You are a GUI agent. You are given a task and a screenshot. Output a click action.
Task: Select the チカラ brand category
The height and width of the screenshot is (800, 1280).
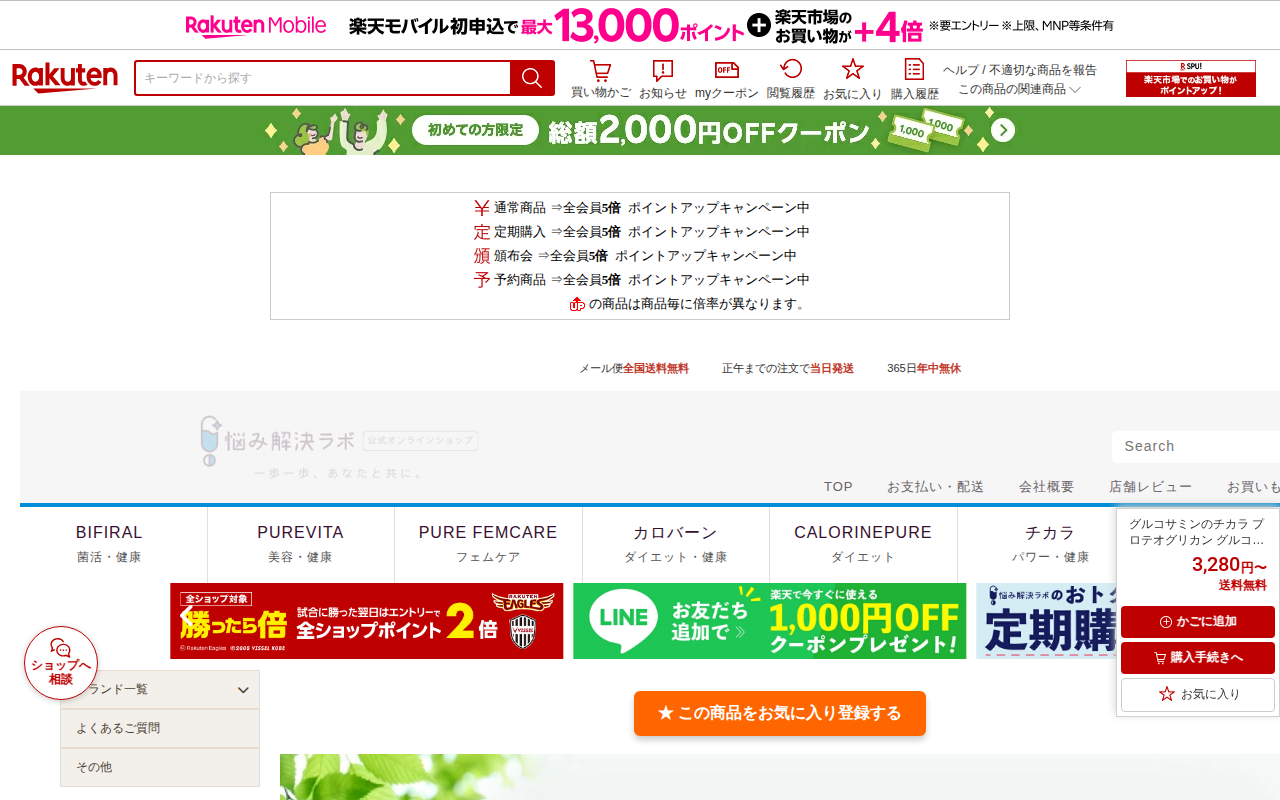tap(1050, 544)
